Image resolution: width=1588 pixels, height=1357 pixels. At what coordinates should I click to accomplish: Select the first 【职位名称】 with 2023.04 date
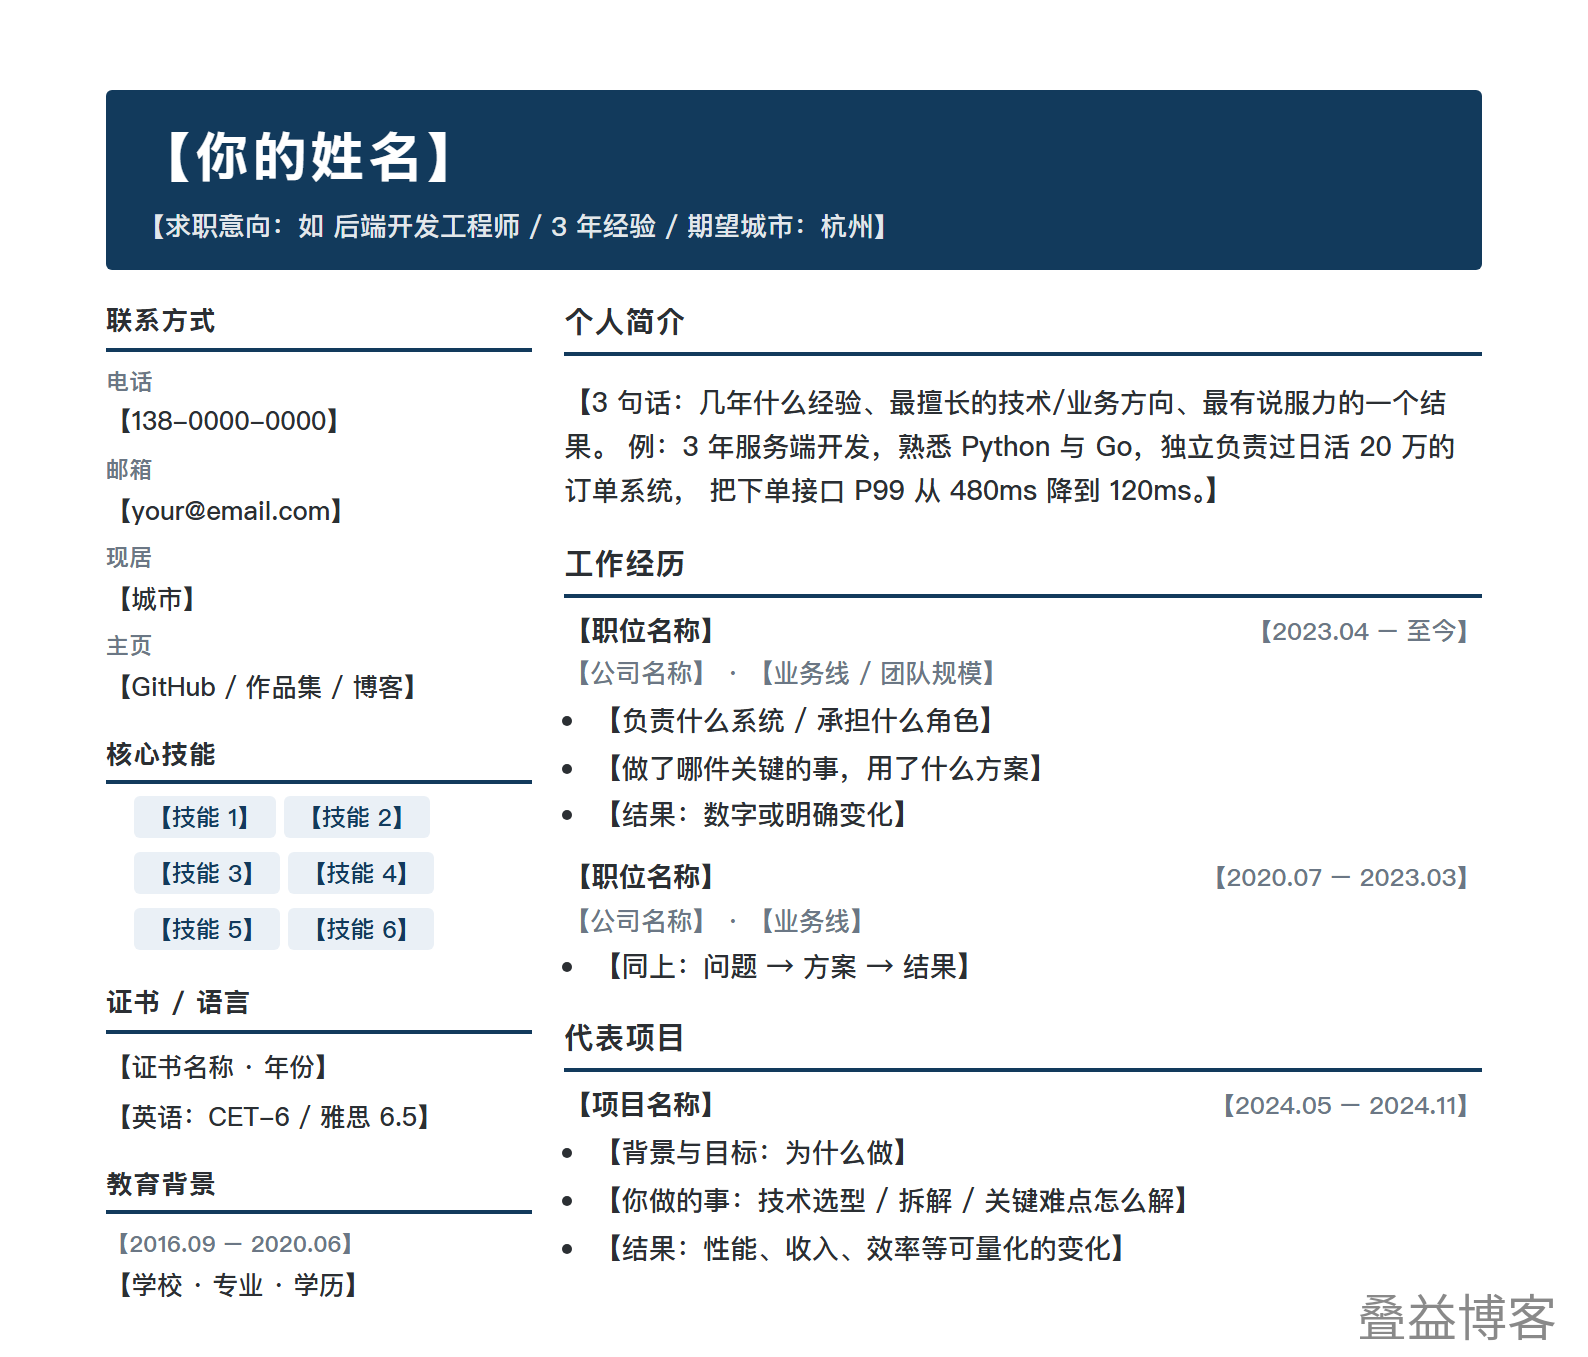646,631
